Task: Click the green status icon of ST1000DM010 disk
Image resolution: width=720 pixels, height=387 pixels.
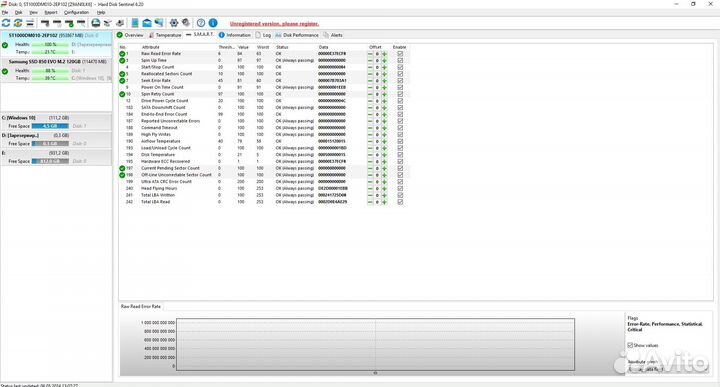Action: point(5,45)
